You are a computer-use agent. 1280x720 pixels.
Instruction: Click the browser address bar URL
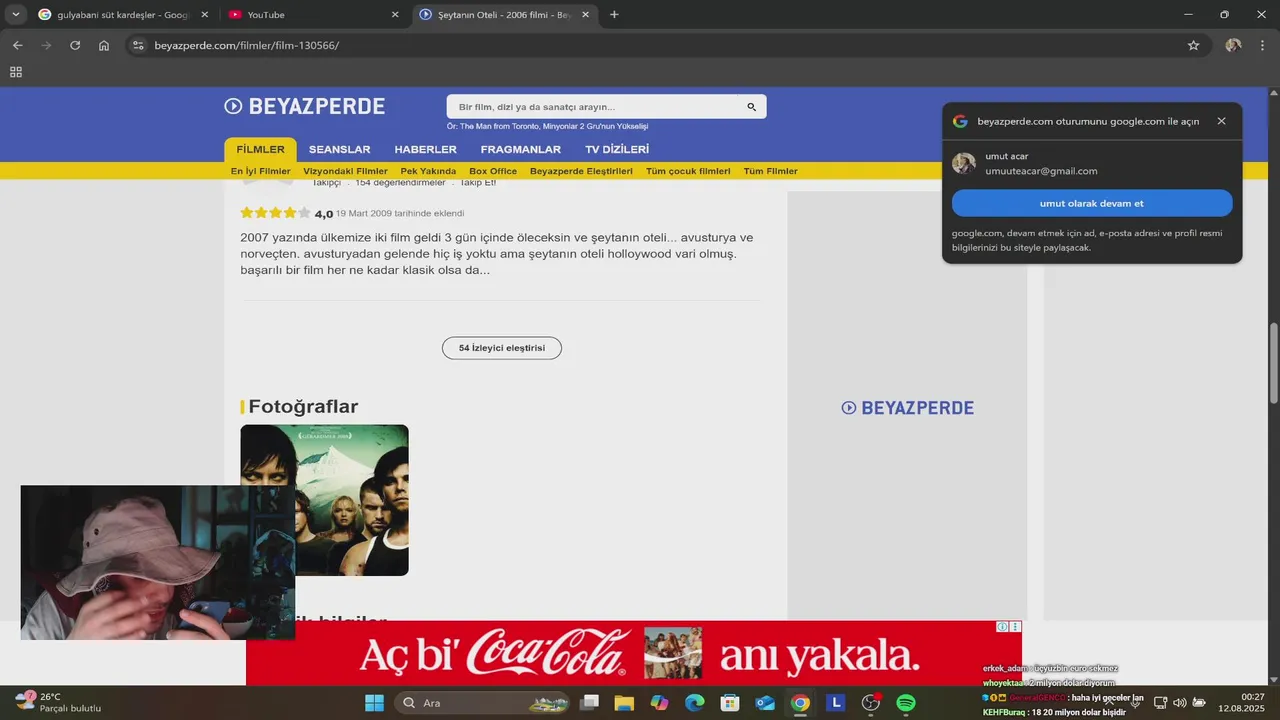246,45
